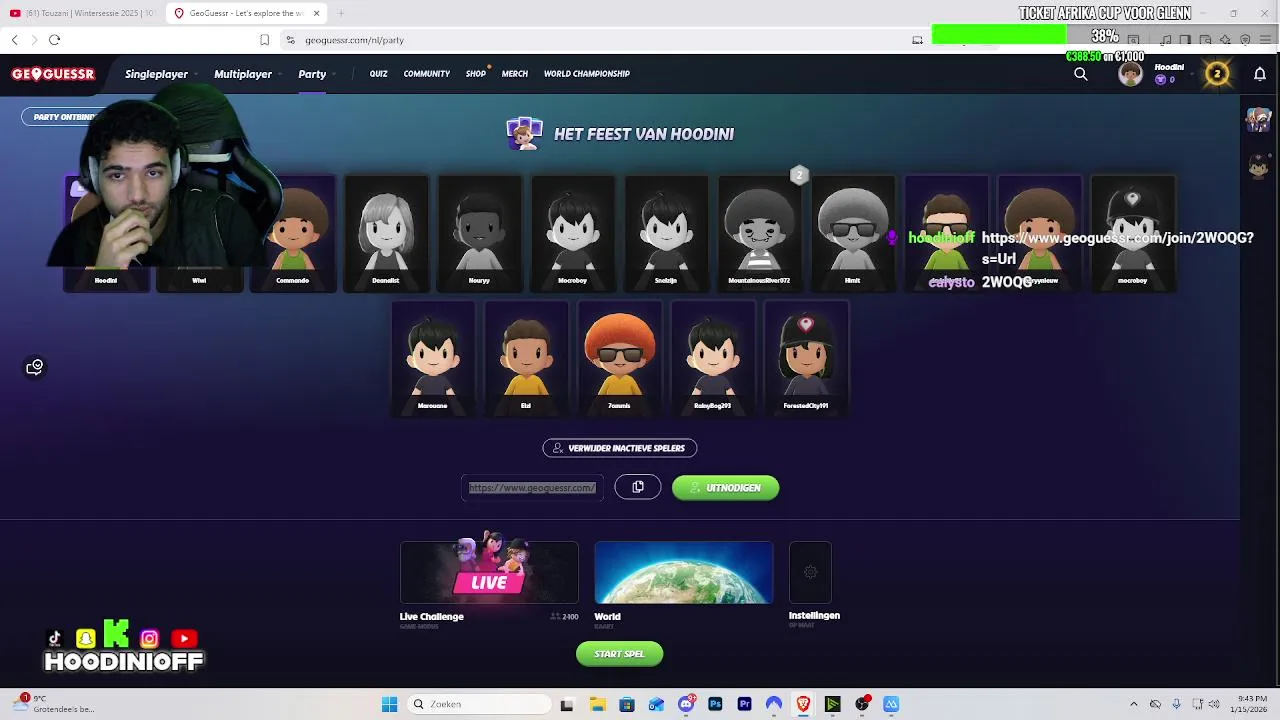This screenshot has width=1280, height=720.
Task: Open the browser extensions puzzle icon
Action: (1225, 40)
